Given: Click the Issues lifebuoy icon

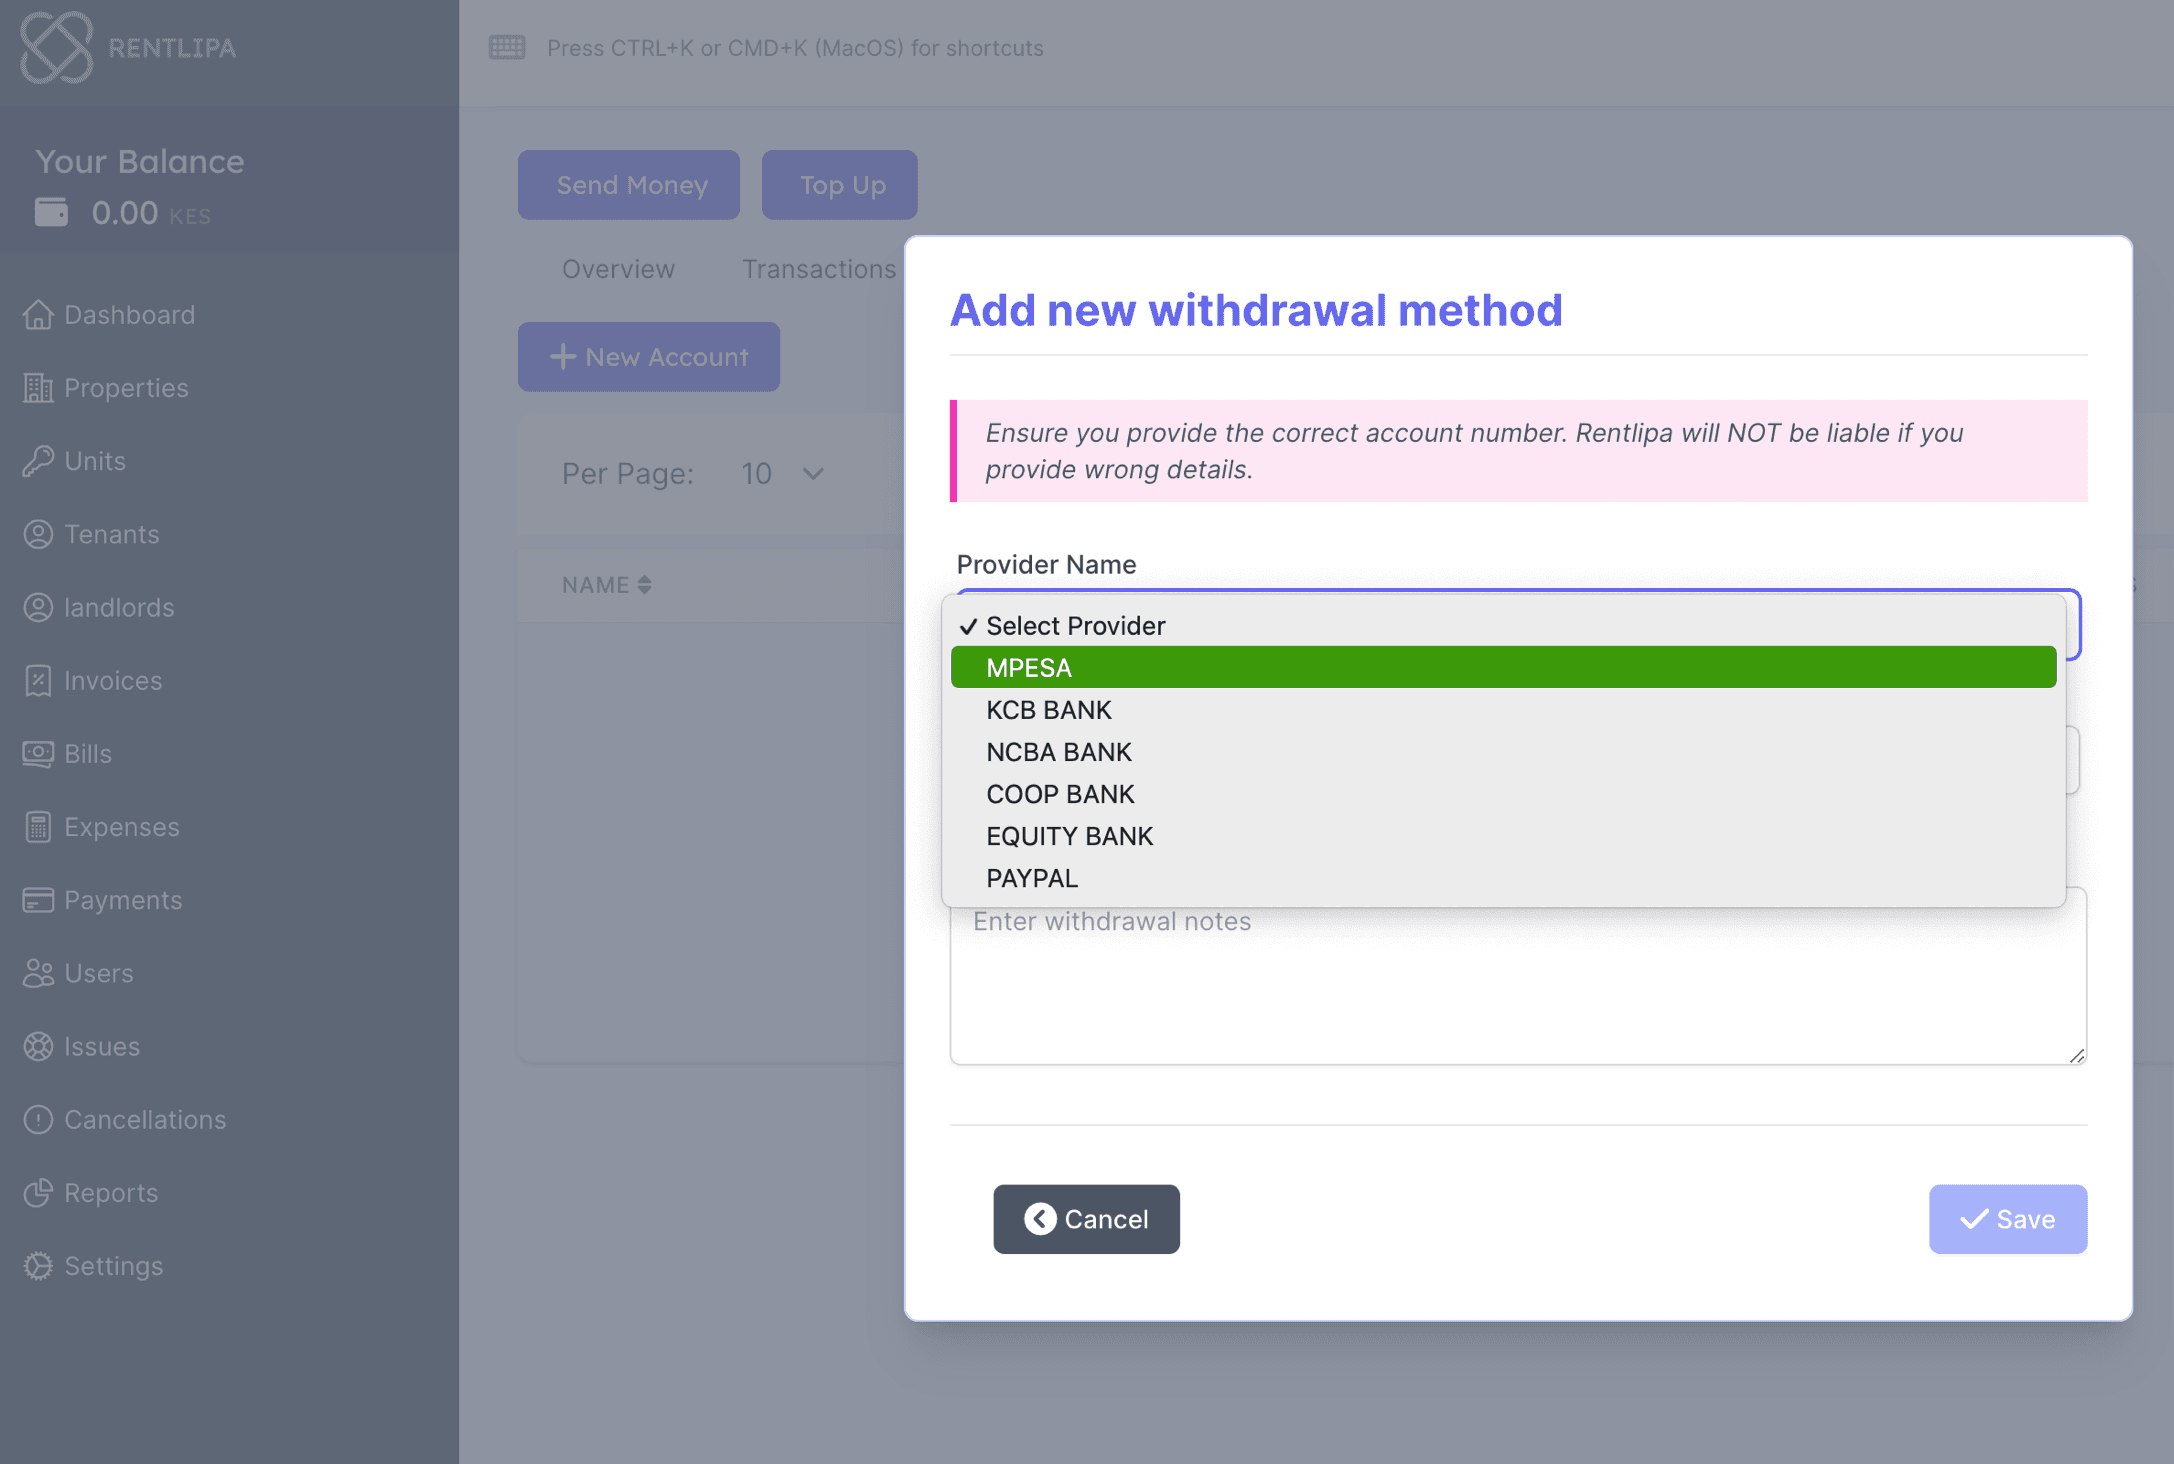Looking at the screenshot, I should pos(38,1046).
